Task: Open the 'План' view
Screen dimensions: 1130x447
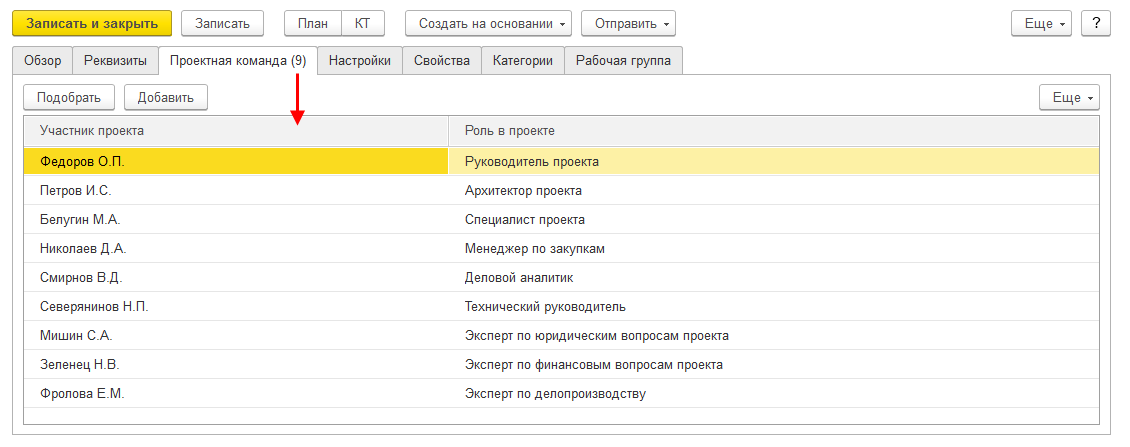Action: click(312, 23)
